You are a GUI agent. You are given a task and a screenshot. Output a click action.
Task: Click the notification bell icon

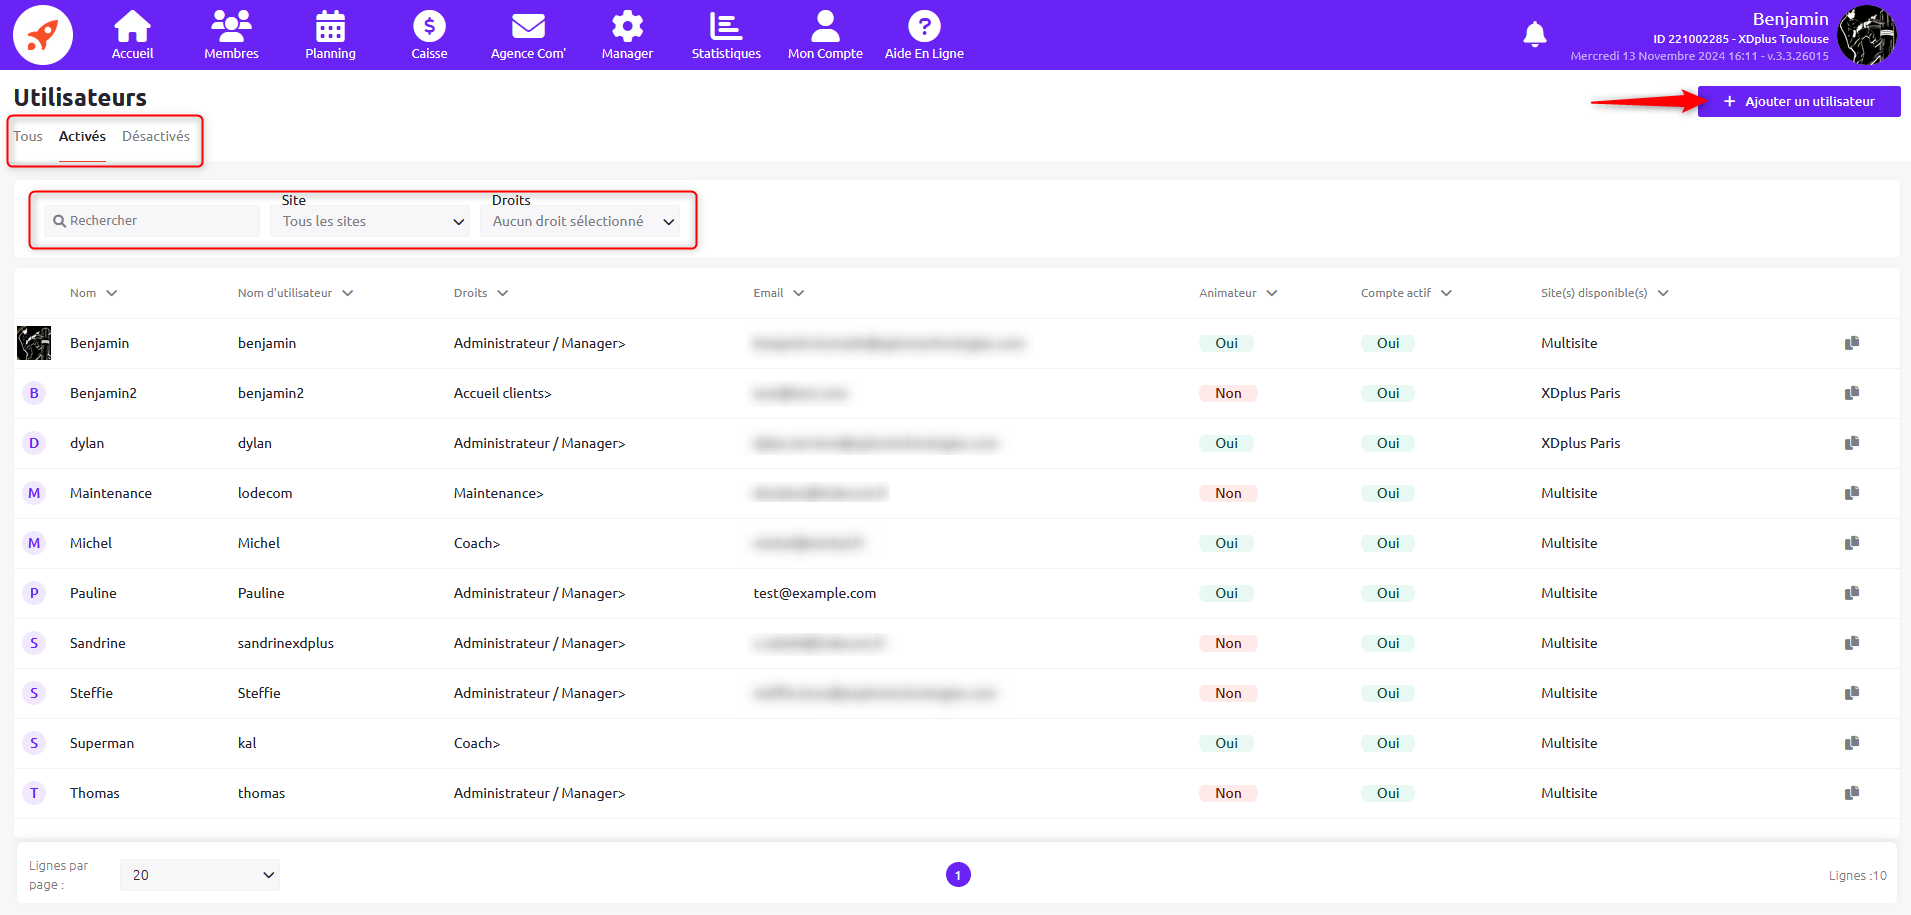[x=1534, y=35]
